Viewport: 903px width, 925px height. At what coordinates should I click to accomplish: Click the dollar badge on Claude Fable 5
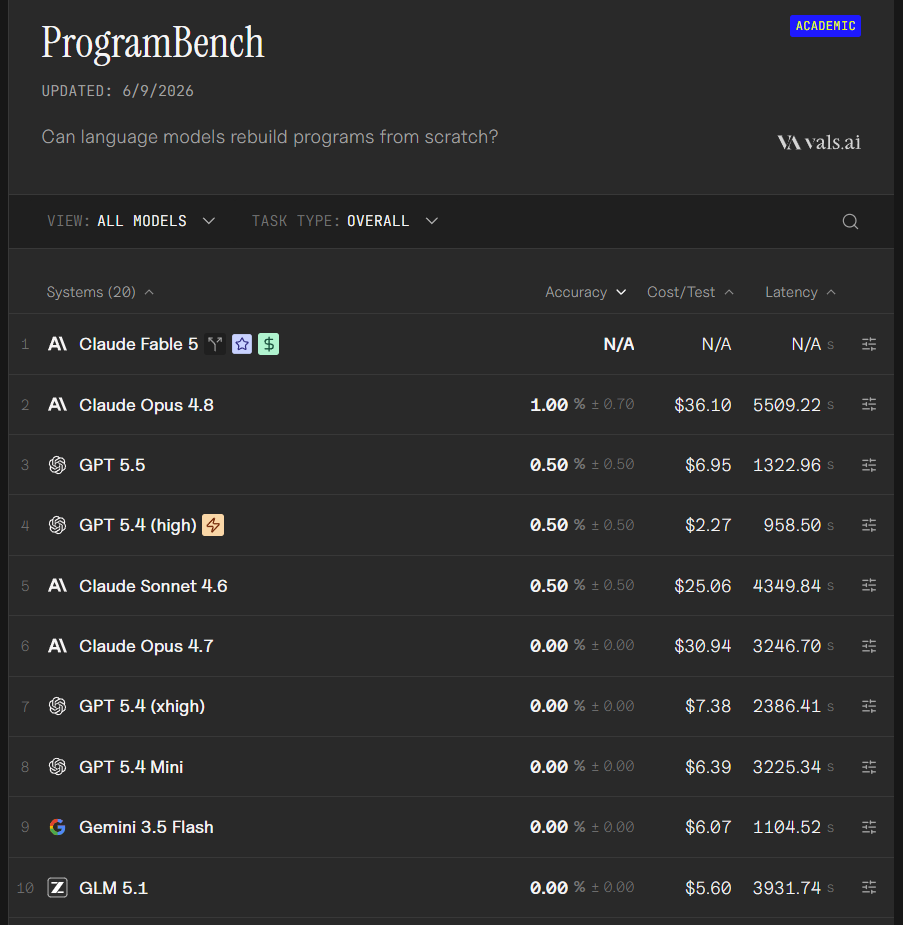[x=268, y=344]
